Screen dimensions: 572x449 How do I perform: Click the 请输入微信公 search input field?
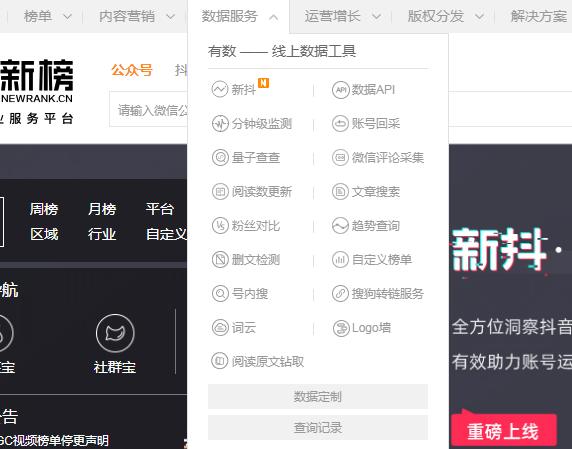pyautogui.click(x=149, y=109)
